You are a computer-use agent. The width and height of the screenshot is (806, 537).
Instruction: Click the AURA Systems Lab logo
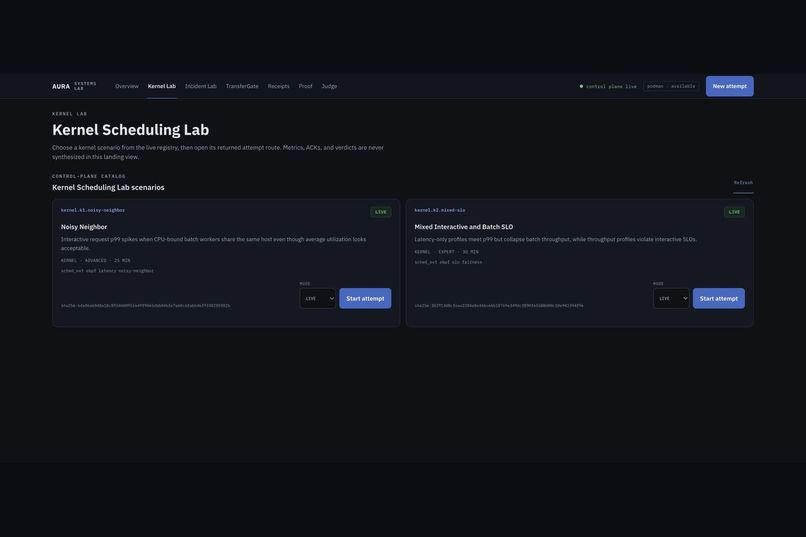coord(74,86)
